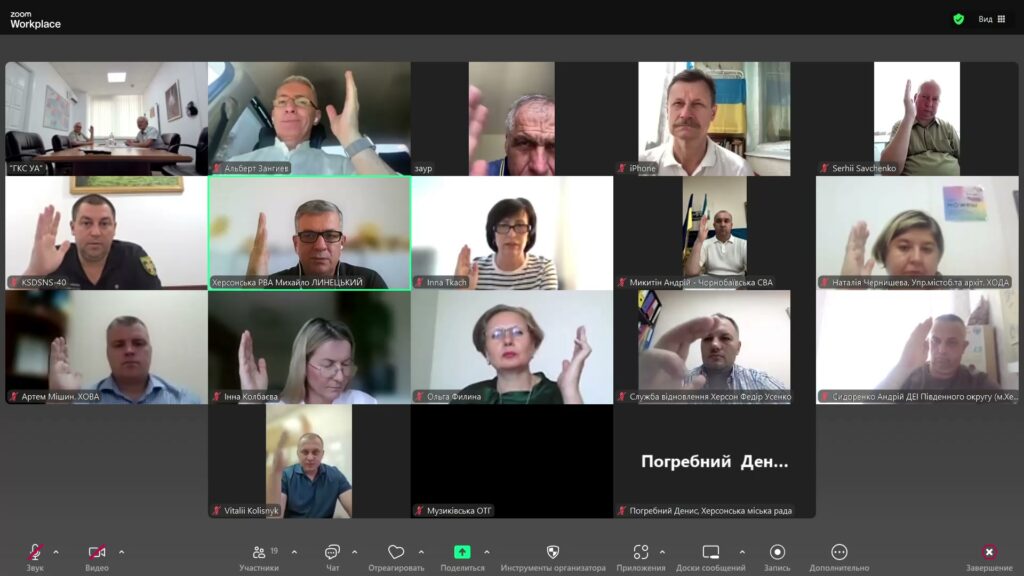The image size is (1024, 576).
Task: Open Инструменты организатора host tools
Action: tap(553, 552)
